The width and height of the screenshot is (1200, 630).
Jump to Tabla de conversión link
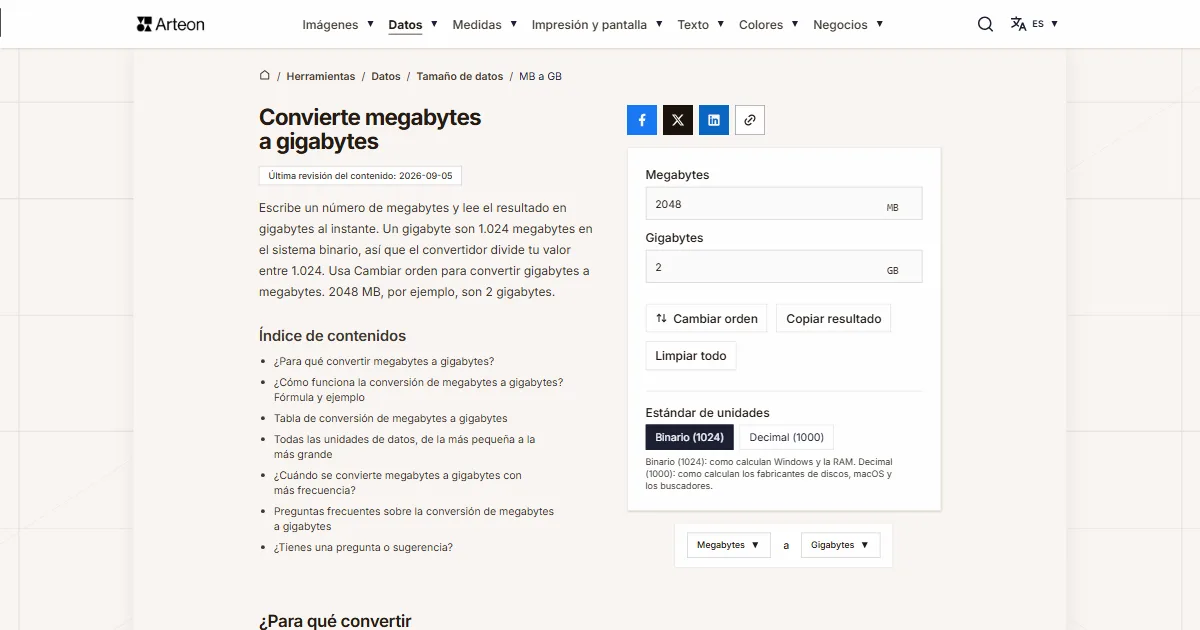click(391, 418)
